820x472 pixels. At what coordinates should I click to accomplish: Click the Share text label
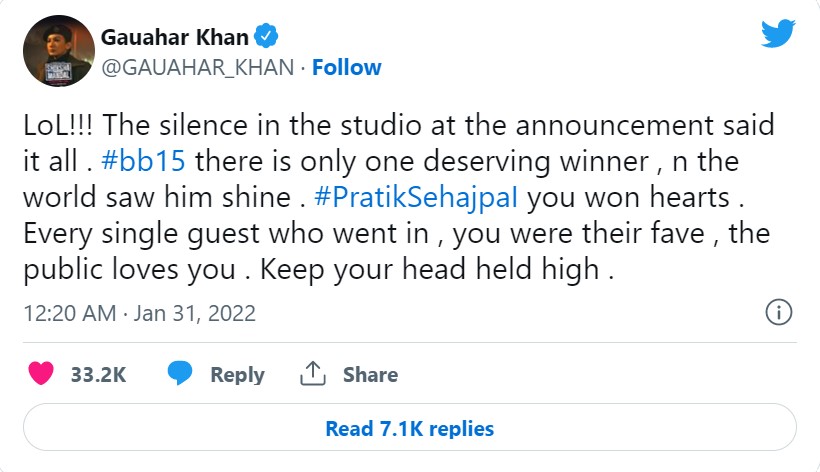pyautogui.click(x=370, y=375)
